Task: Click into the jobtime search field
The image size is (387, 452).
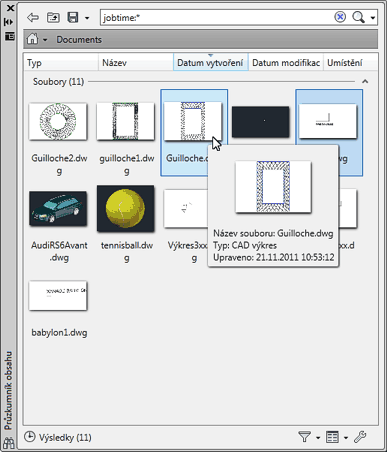Action: click(217, 17)
